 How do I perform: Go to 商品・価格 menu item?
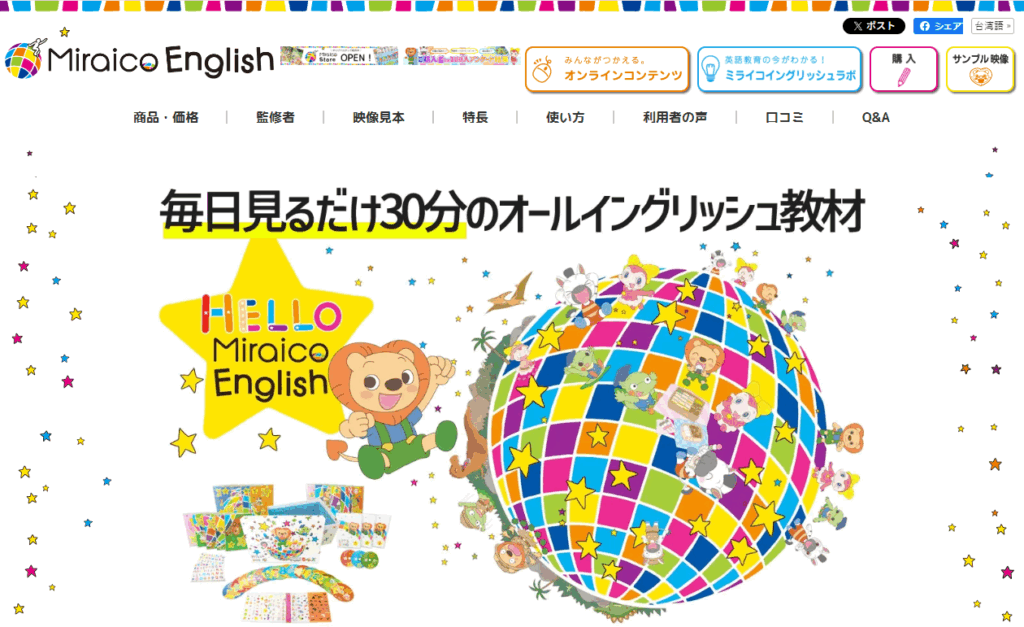(x=166, y=118)
